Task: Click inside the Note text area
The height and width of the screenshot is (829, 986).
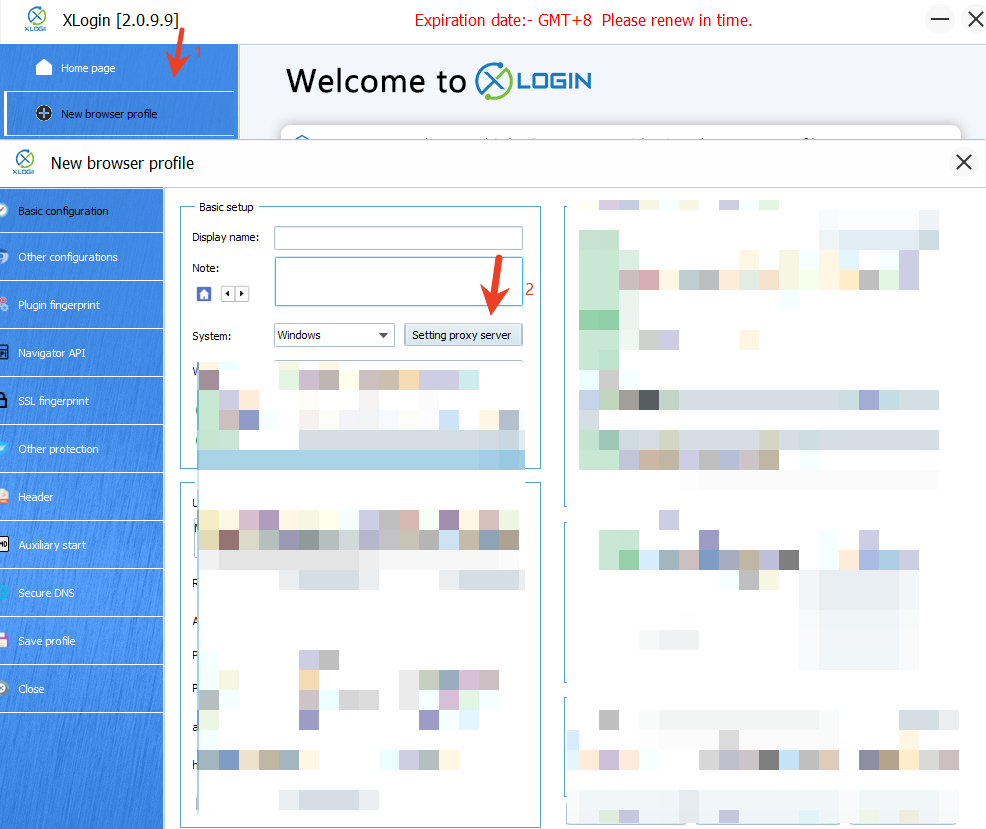Action: [398, 281]
